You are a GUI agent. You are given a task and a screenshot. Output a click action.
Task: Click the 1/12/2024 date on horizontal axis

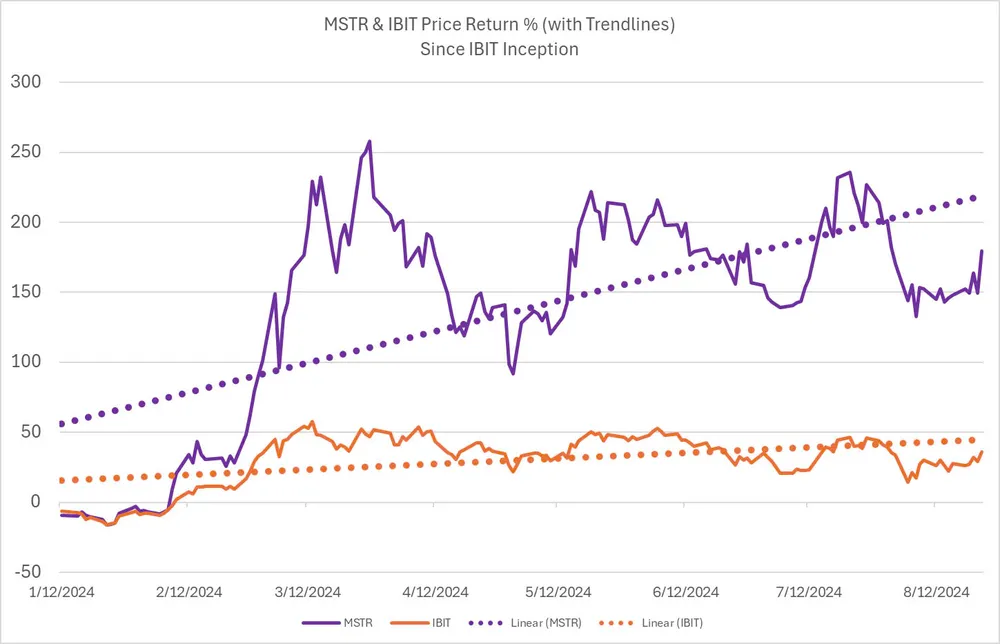tap(60, 592)
